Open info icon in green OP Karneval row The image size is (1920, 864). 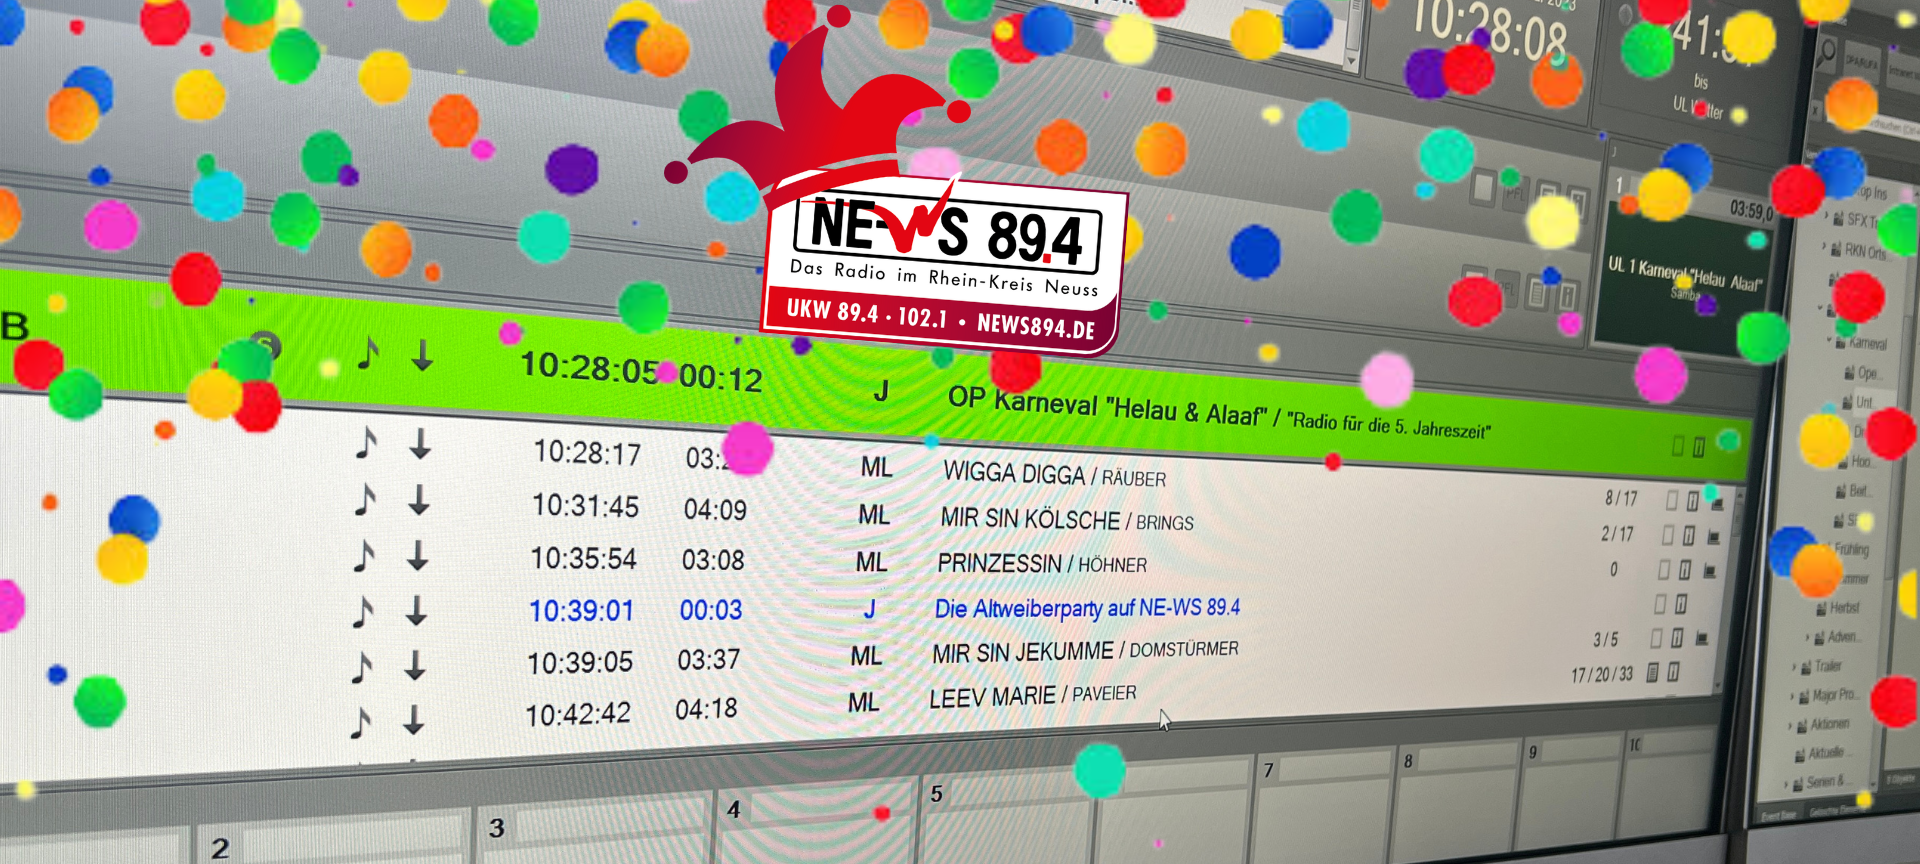1699,447
